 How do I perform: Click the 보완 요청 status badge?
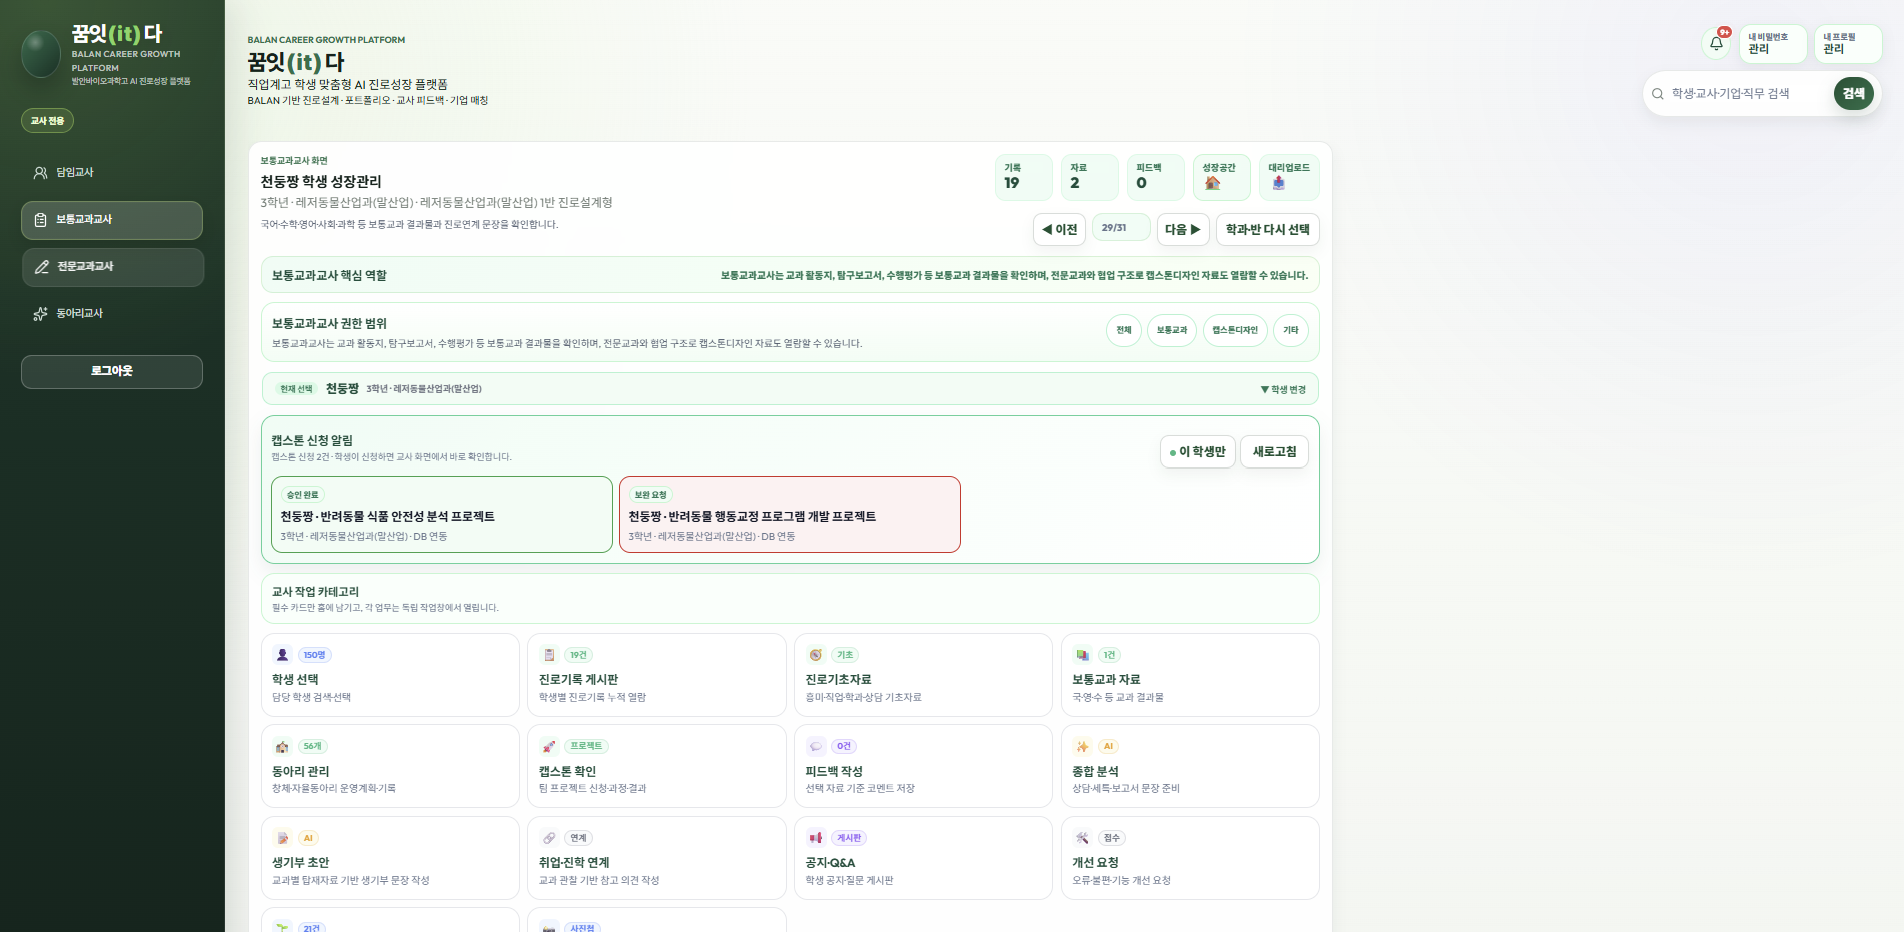[650, 495]
